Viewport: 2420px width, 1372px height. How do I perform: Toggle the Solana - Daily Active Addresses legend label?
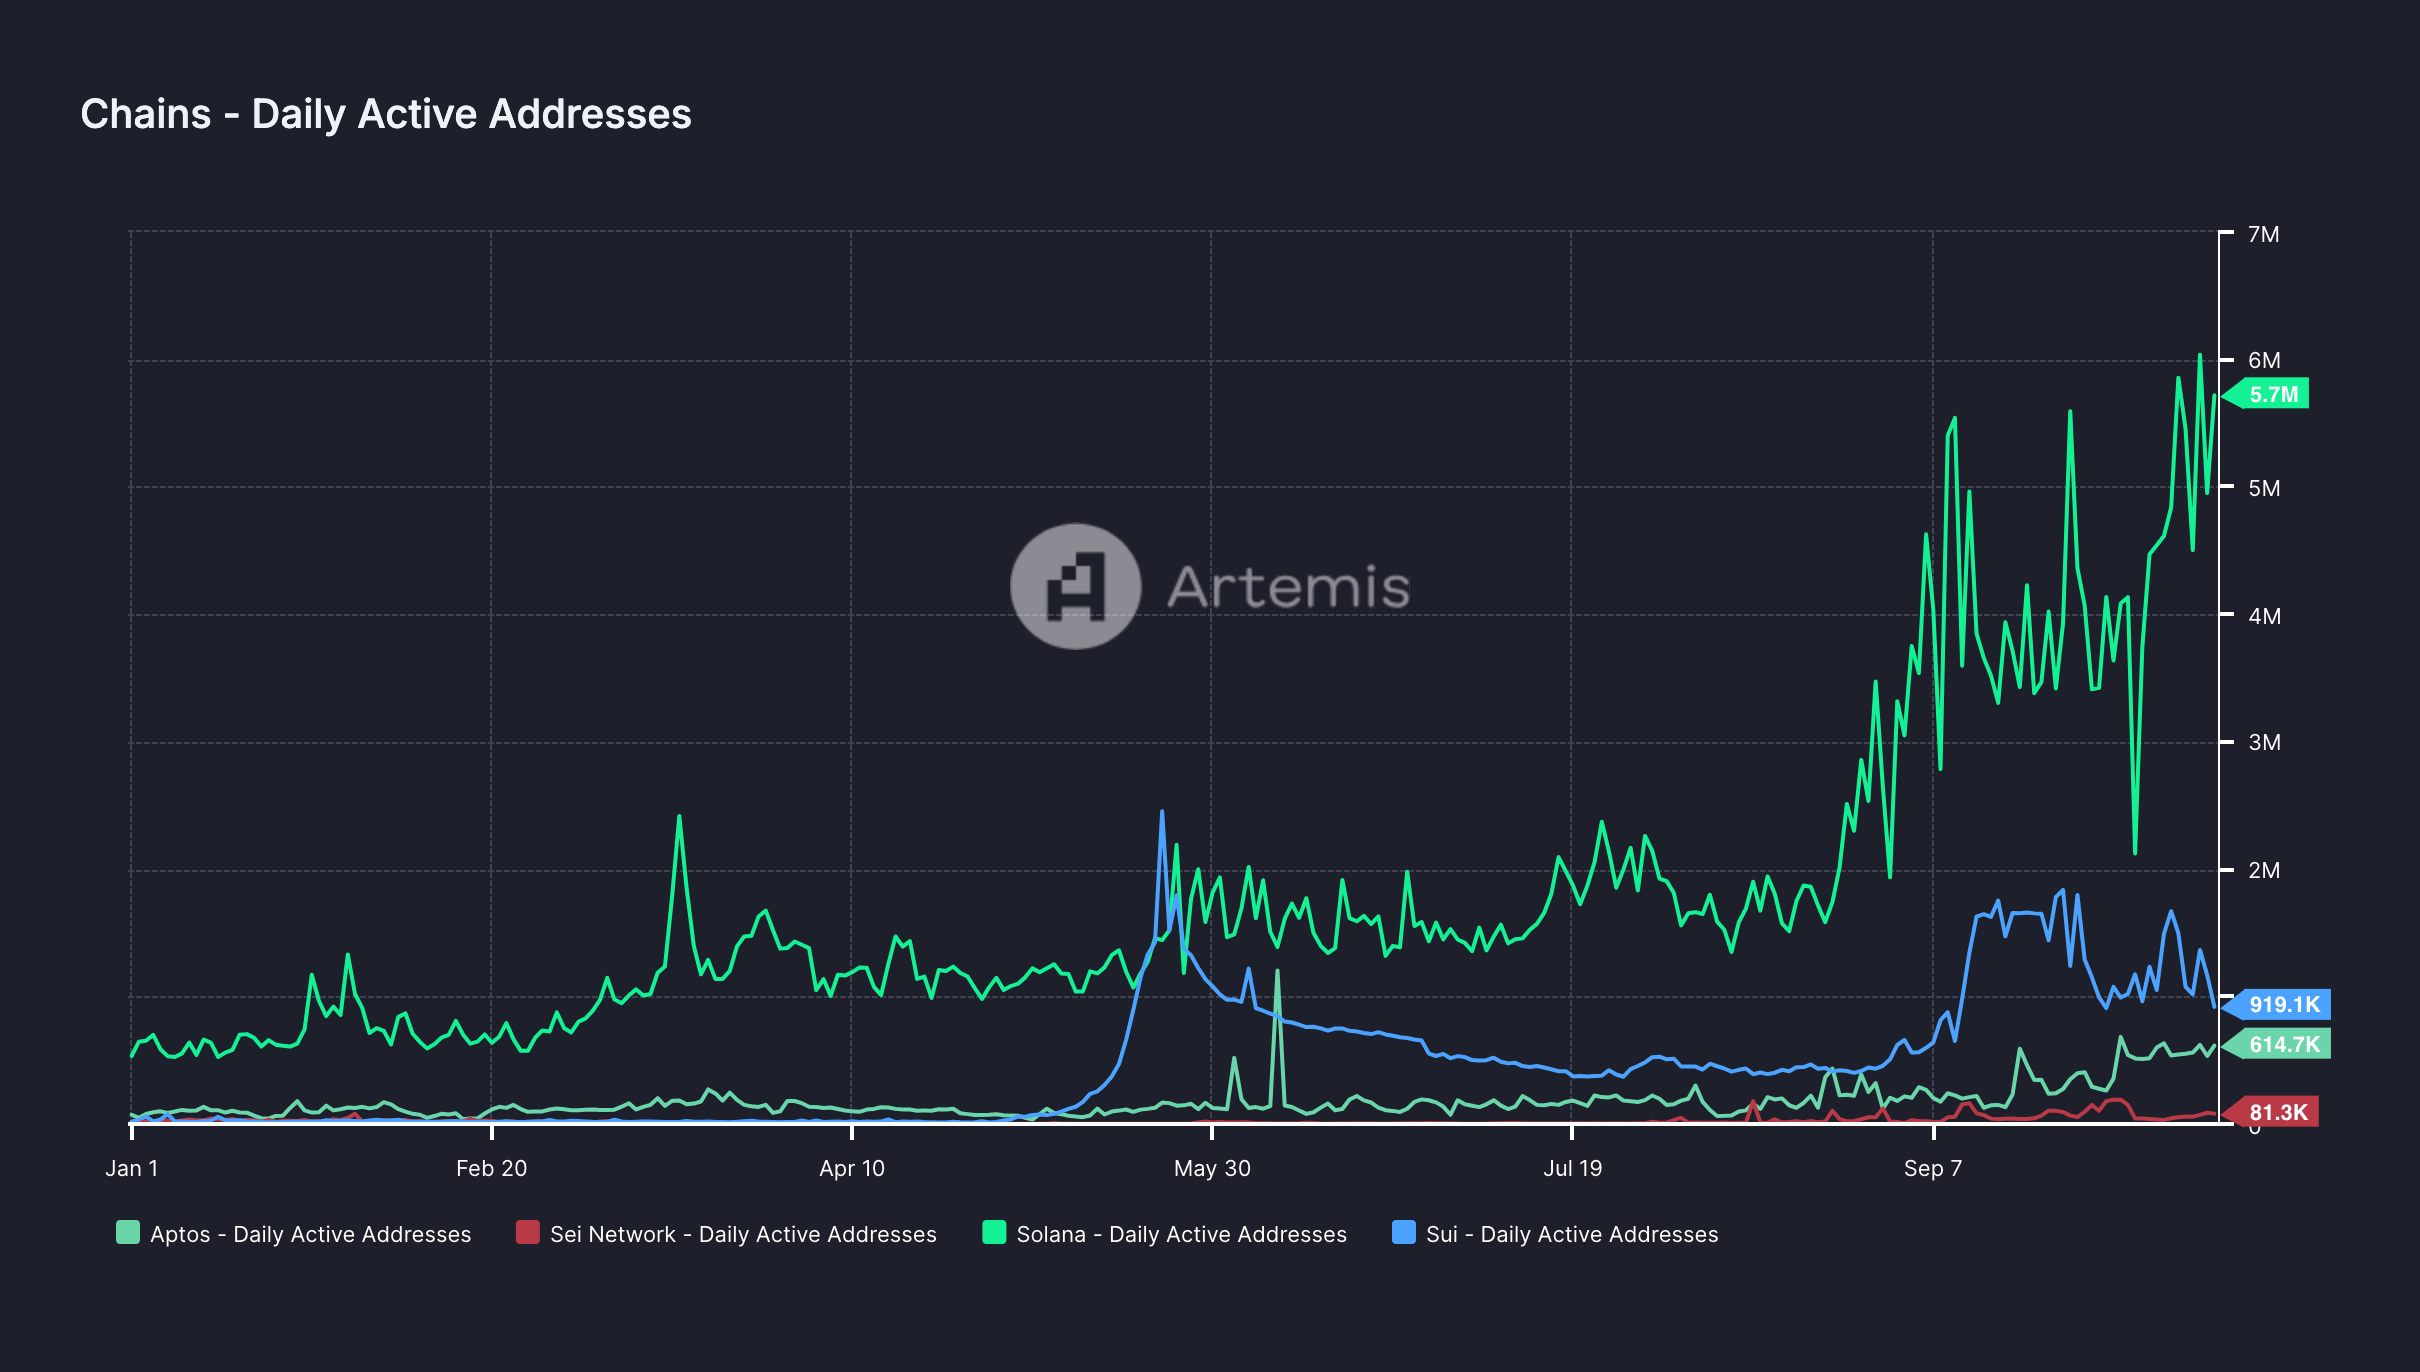[x=1182, y=1234]
